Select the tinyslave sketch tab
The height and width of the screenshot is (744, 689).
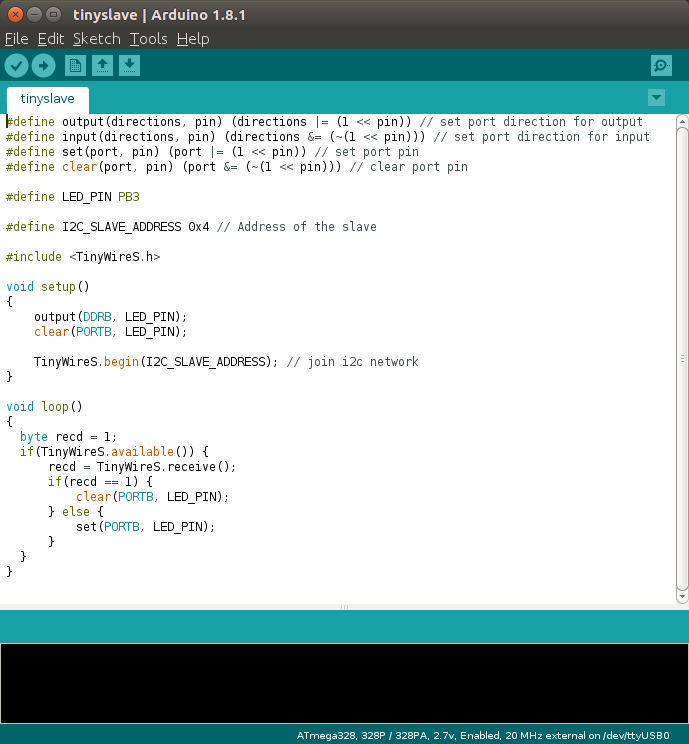pyautogui.click(x=47, y=99)
